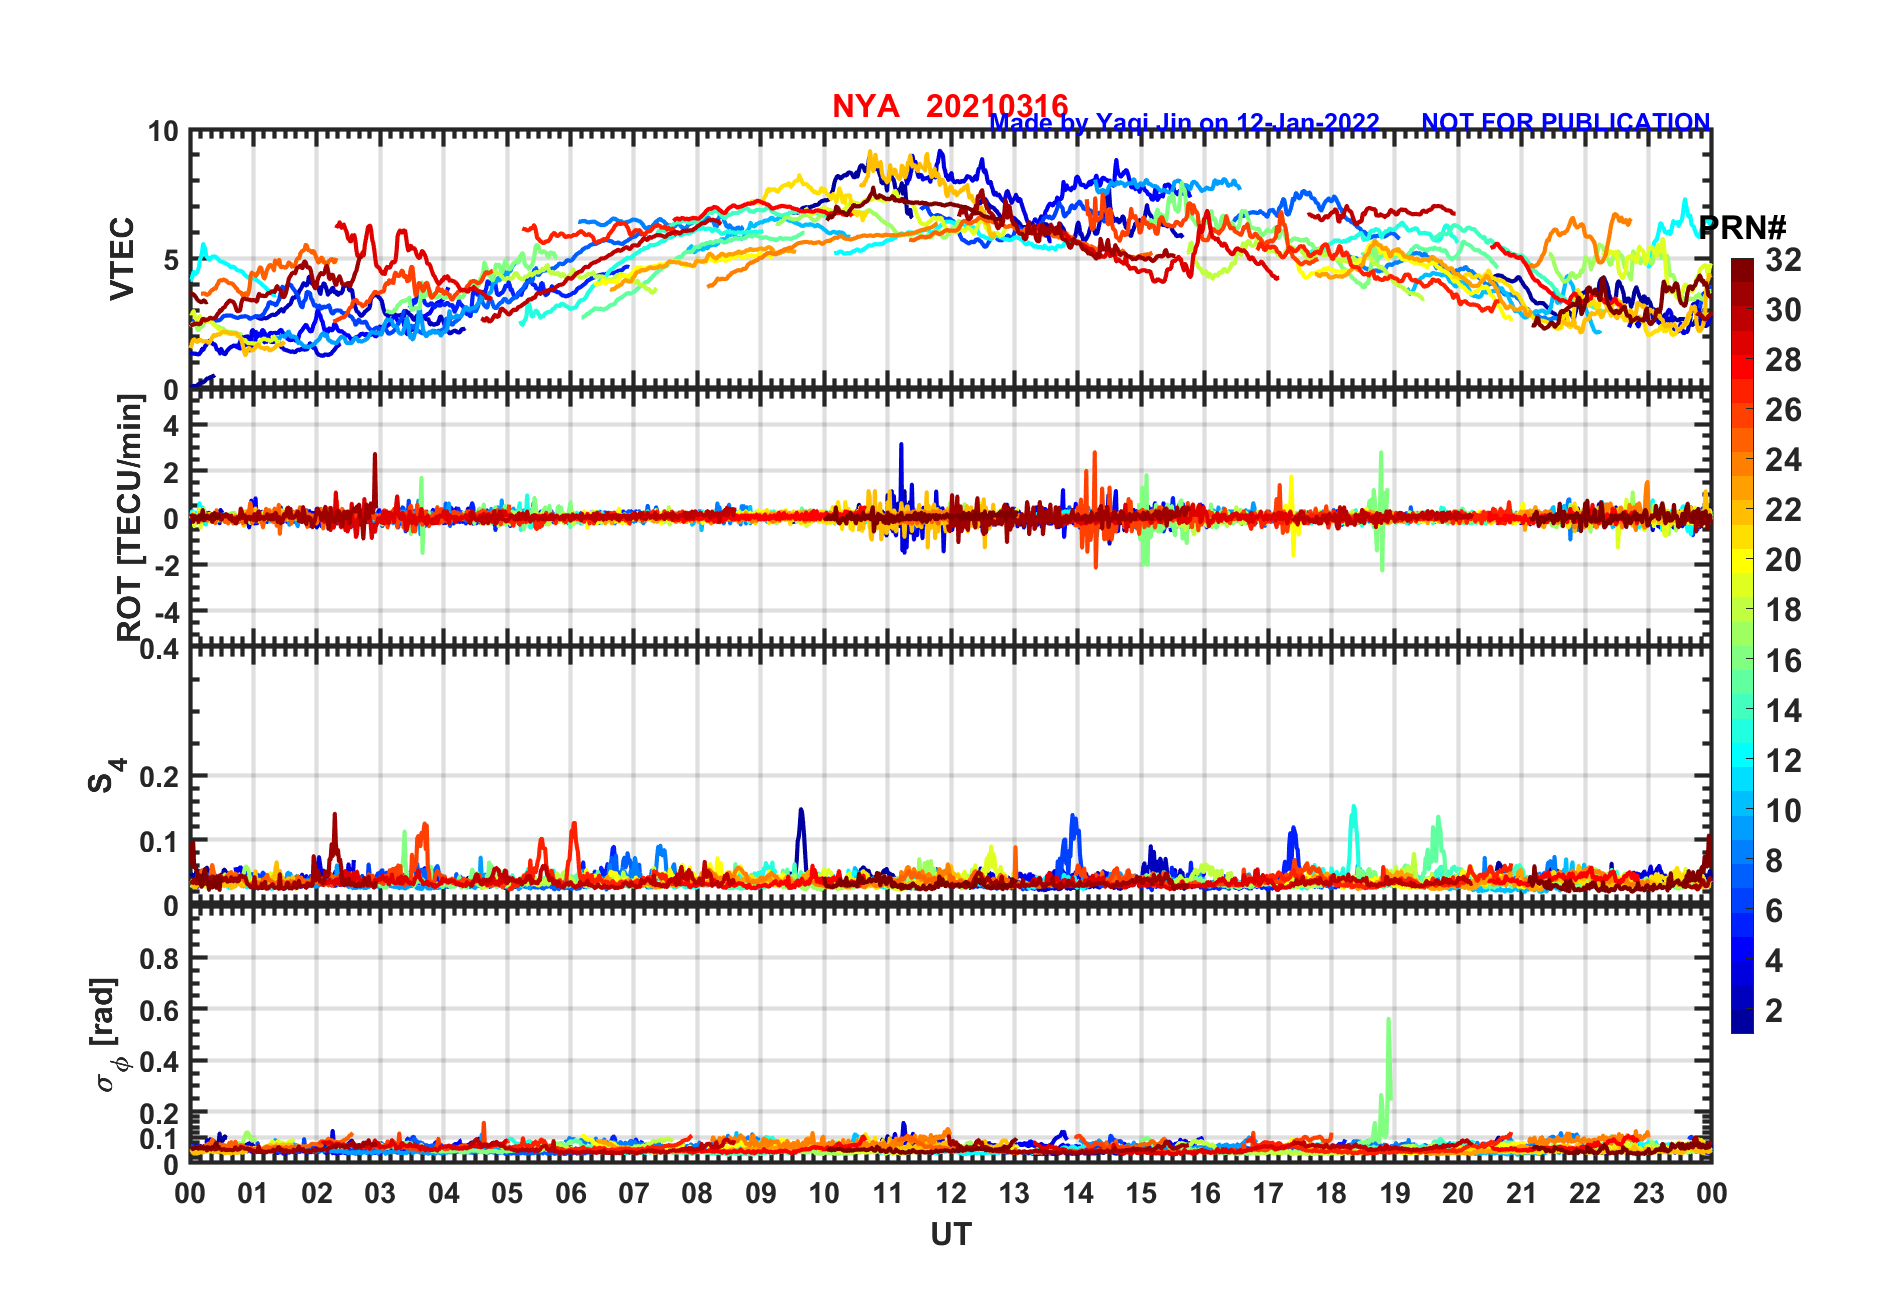Select the "ROT [TECU/min]" y-axis label

[x=130, y=517]
